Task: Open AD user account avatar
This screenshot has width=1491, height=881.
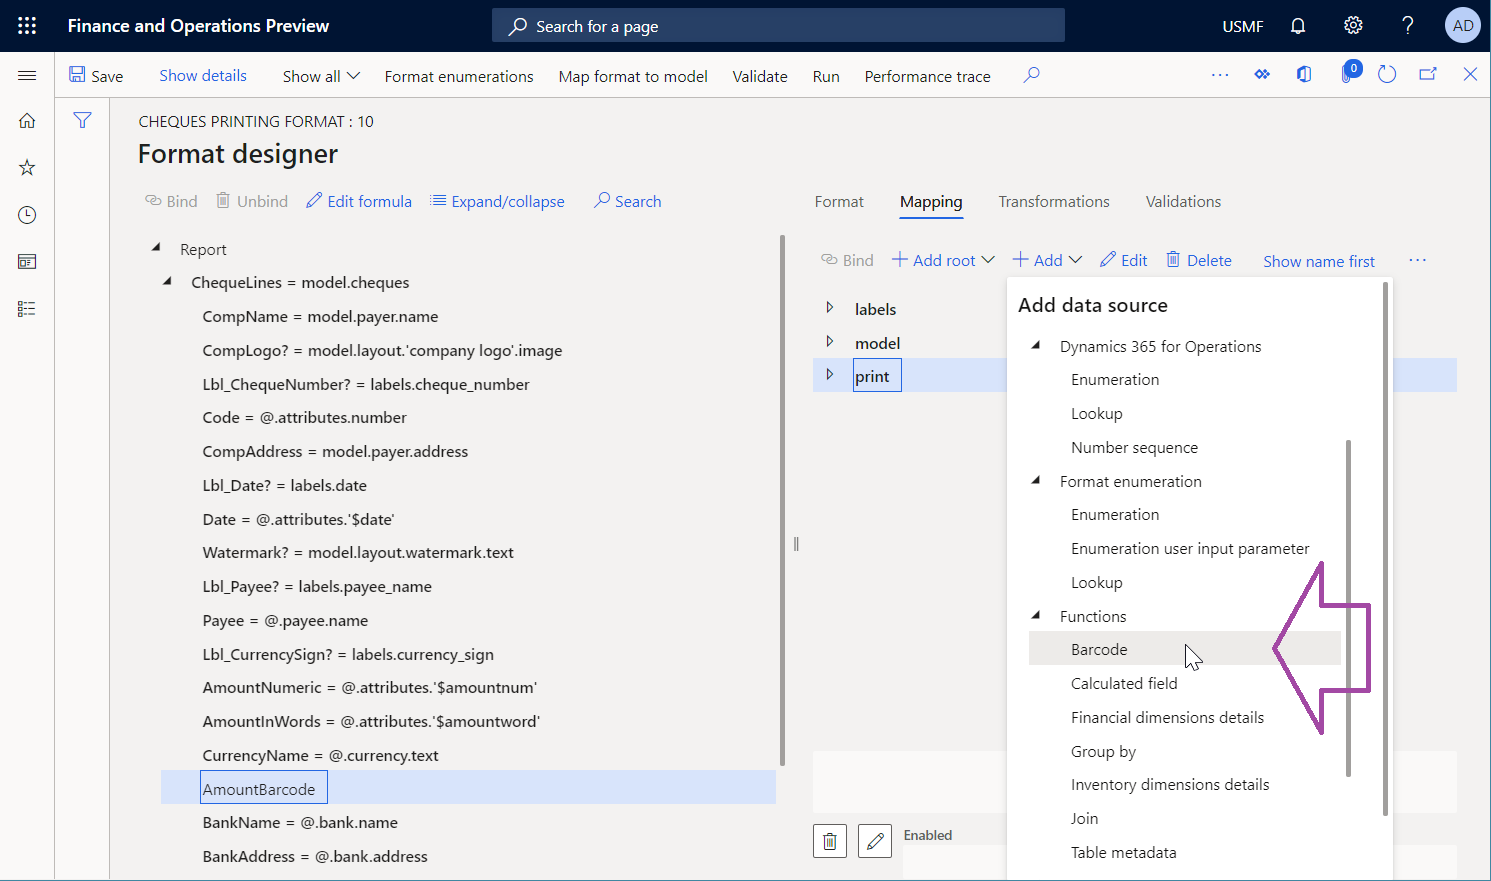Action: coord(1462,26)
